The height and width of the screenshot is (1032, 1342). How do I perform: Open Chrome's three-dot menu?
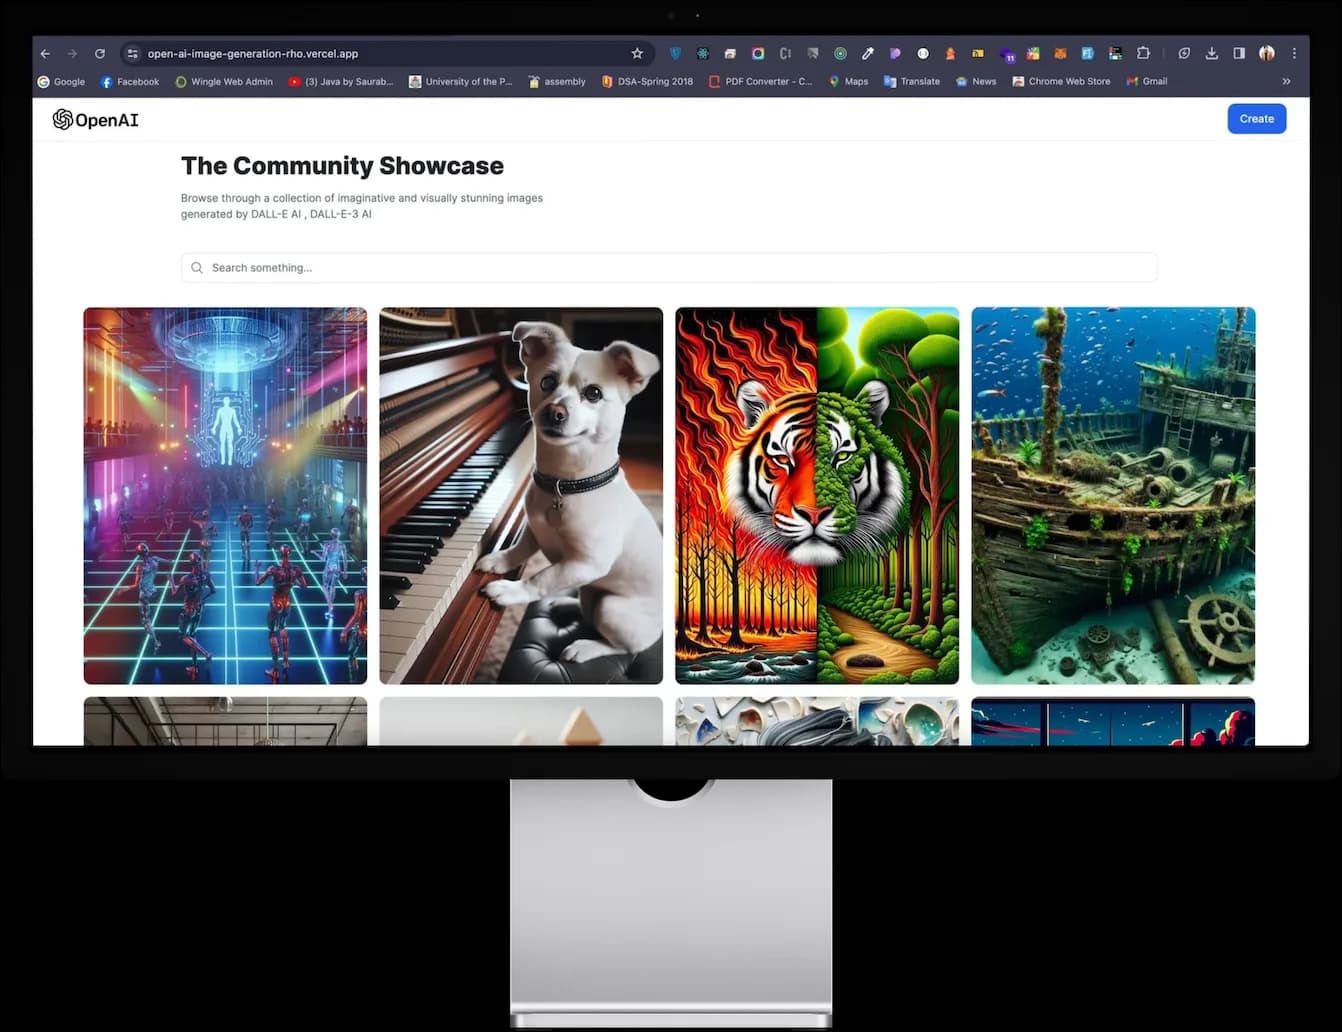[x=1294, y=53]
